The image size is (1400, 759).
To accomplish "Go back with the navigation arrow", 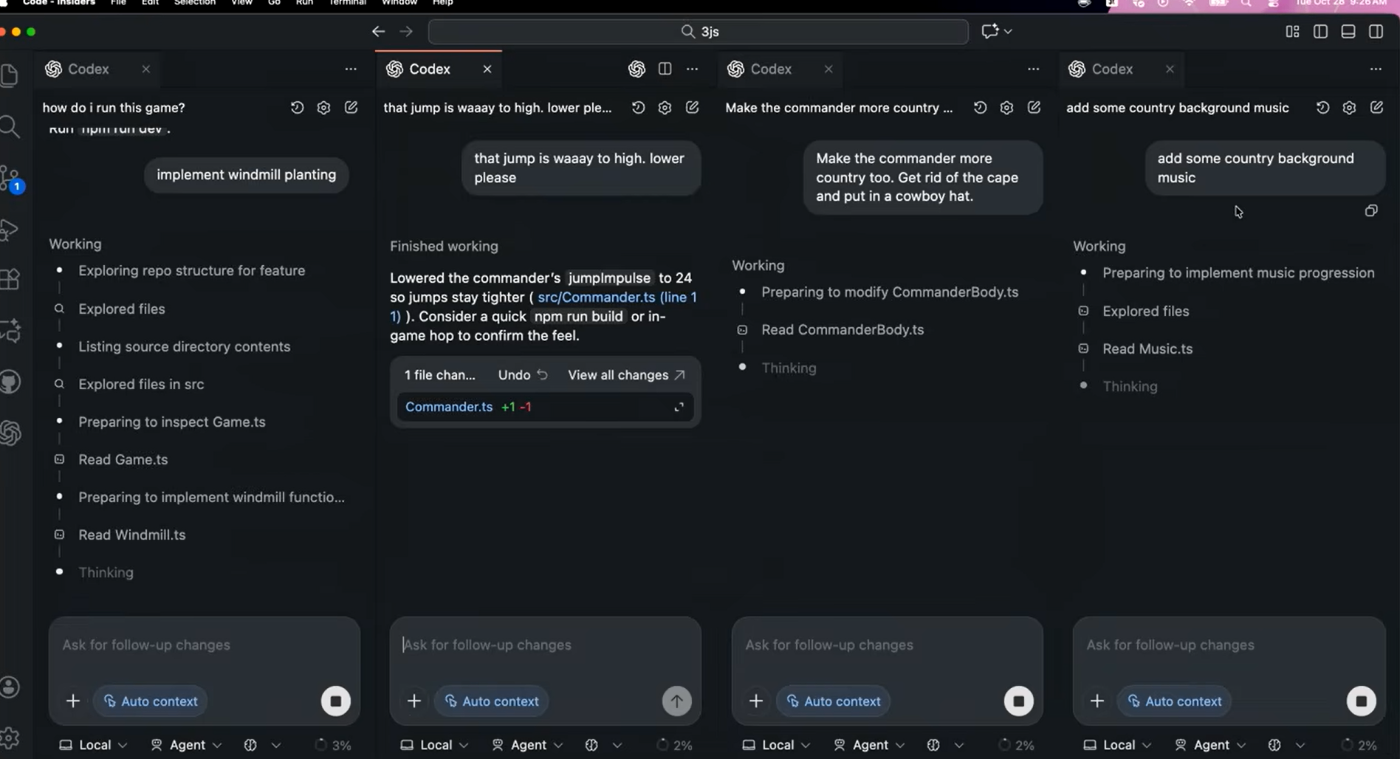I will [378, 32].
